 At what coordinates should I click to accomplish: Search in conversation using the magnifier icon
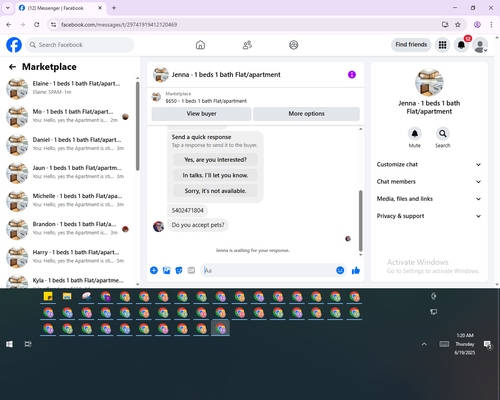coord(443,134)
